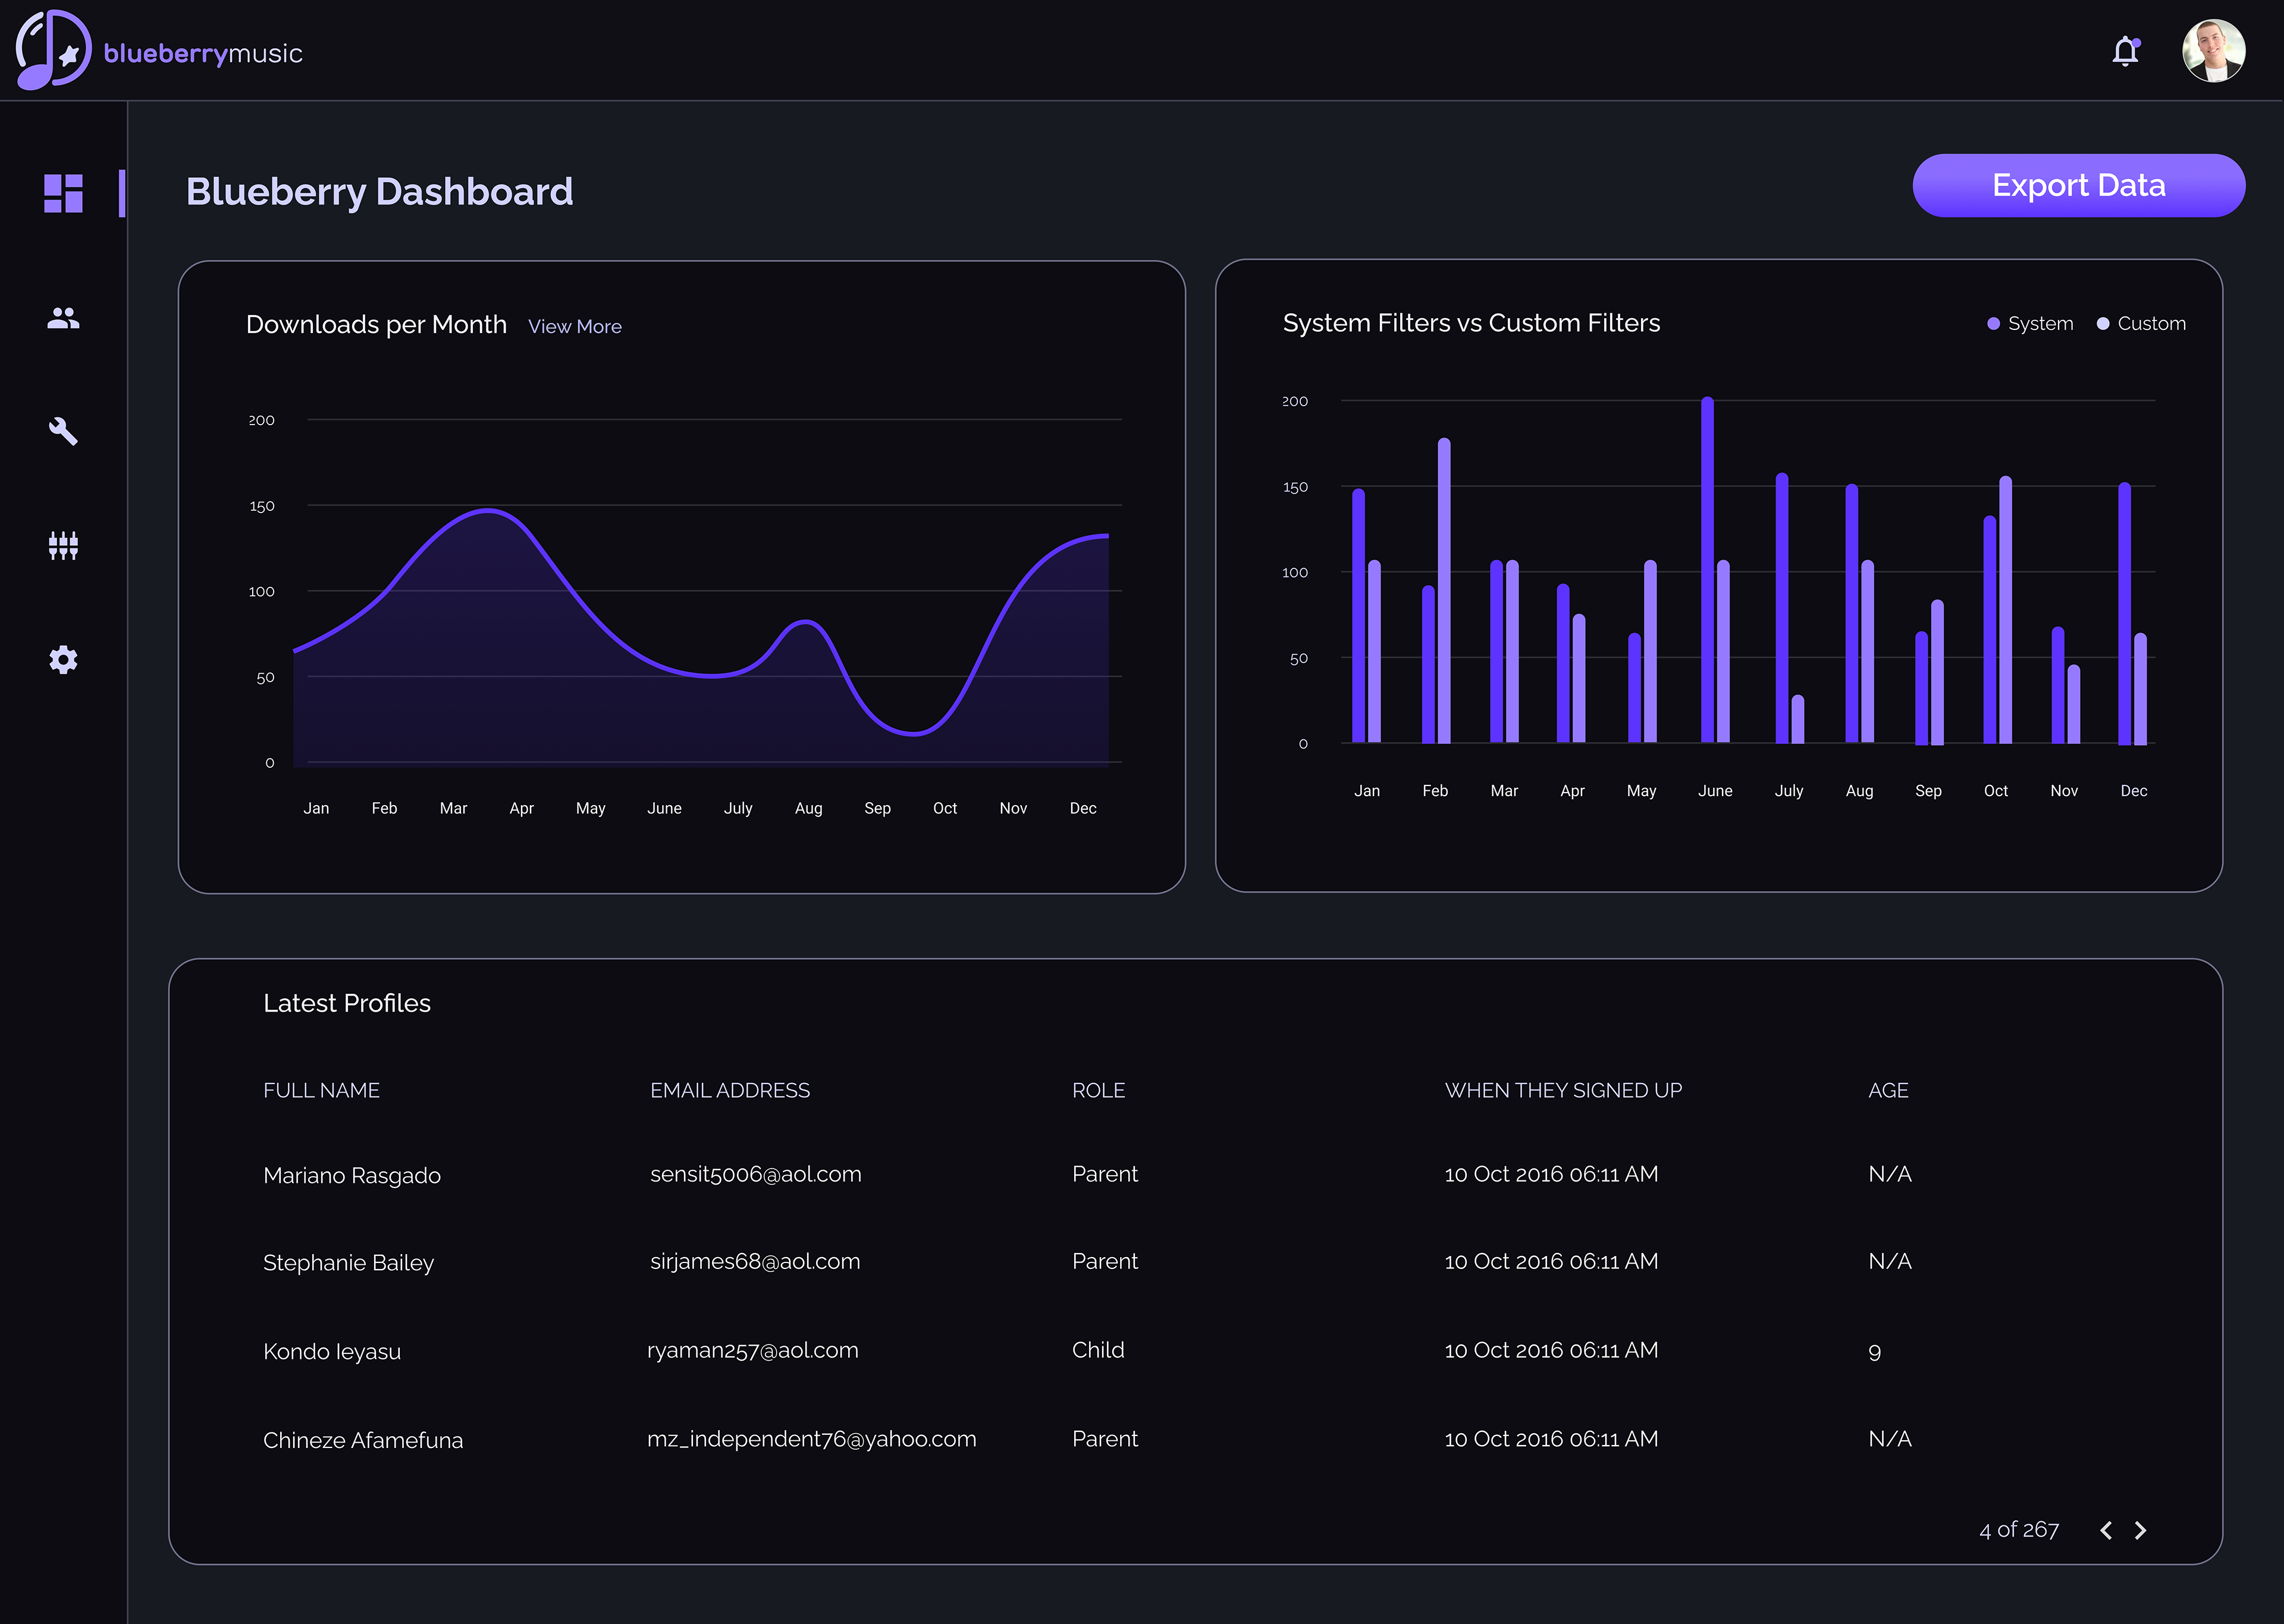
Task: Open the user profile avatar
Action: click(x=2213, y=51)
